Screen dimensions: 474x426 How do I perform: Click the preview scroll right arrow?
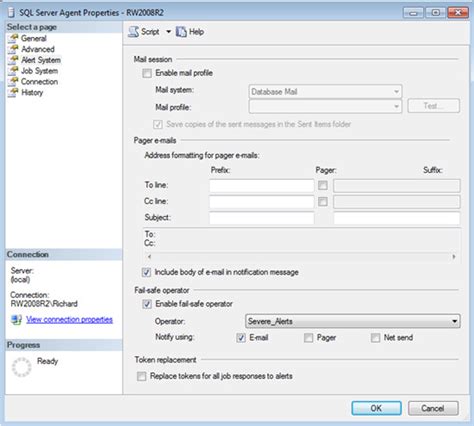tap(454, 257)
